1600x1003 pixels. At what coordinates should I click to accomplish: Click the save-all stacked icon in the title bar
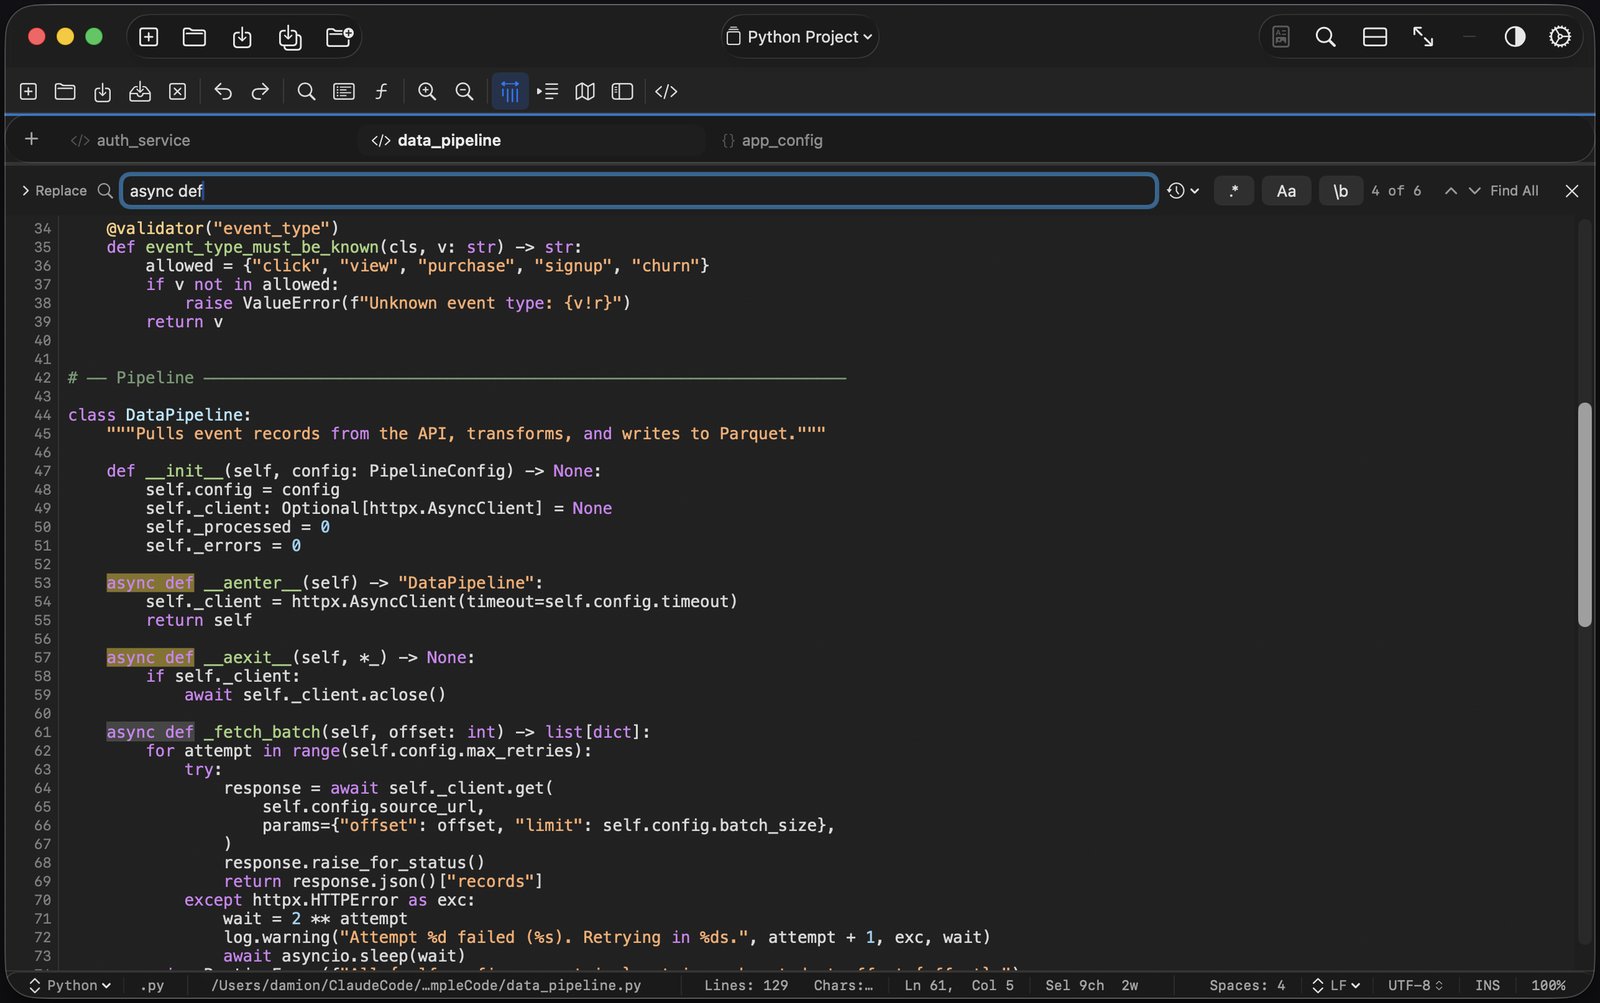pyautogui.click(x=290, y=37)
